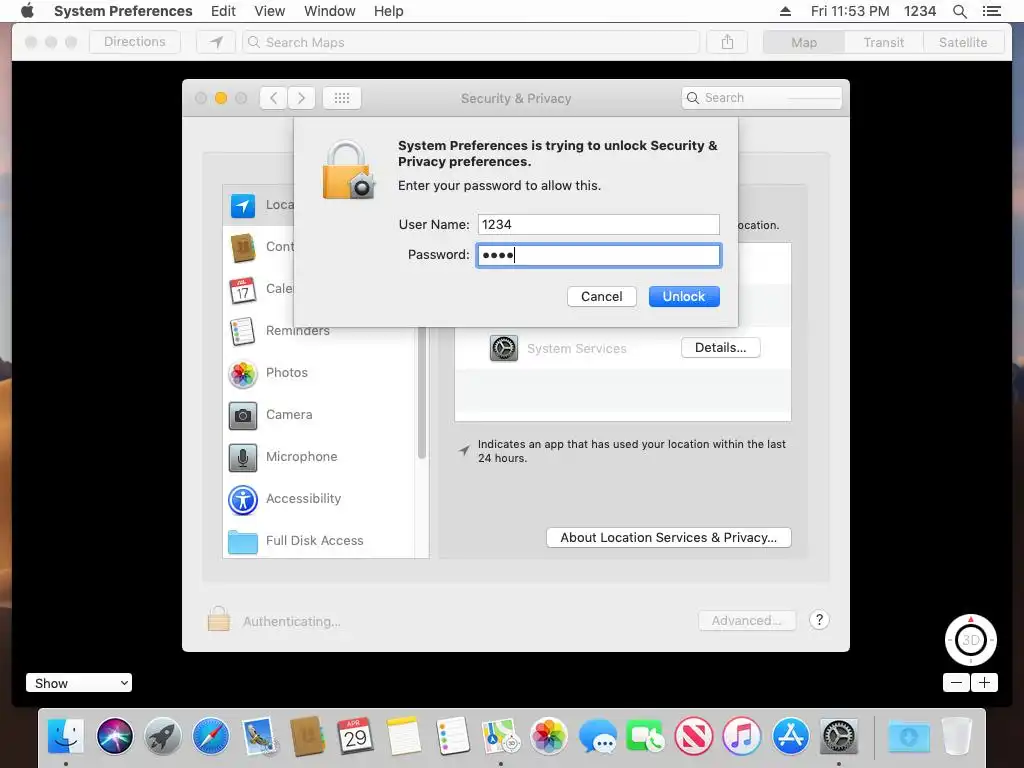The image size is (1024, 768).
Task: Open Calendar from the Dock
Action: tap(355, 736)
